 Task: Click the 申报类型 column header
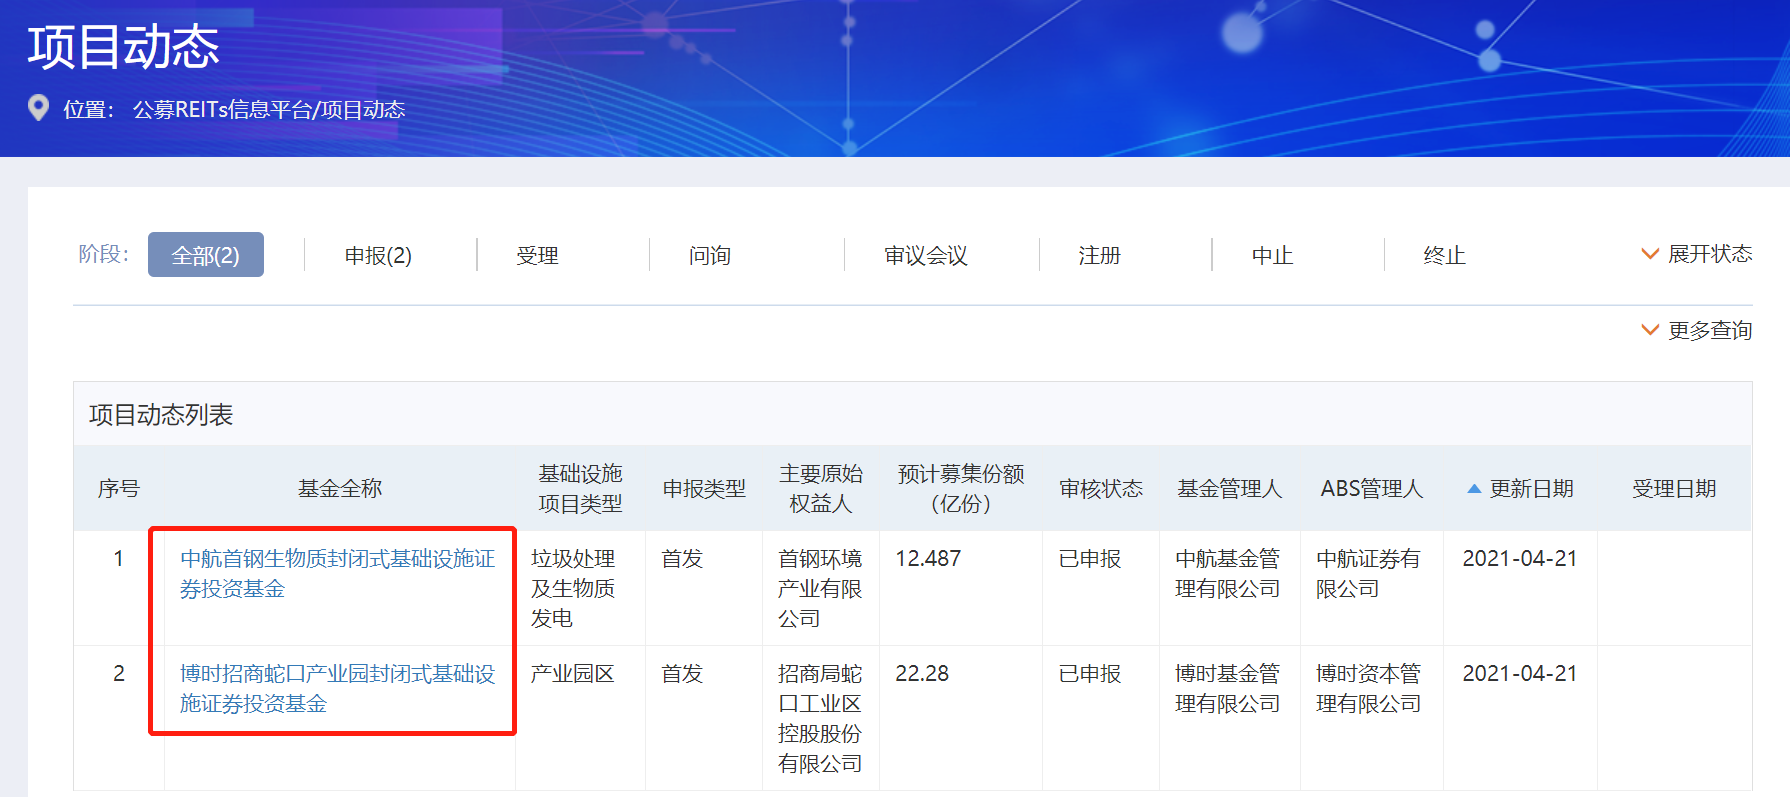point(704,489)
